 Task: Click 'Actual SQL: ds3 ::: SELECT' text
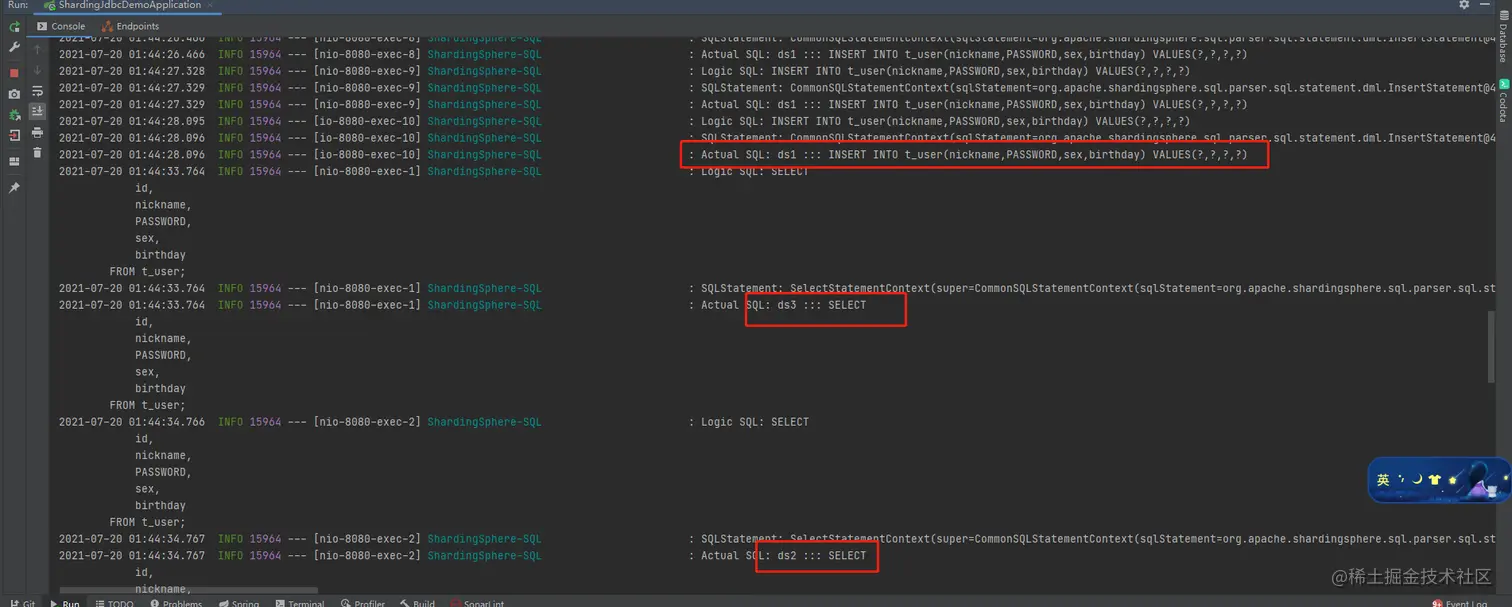[783, 305]
